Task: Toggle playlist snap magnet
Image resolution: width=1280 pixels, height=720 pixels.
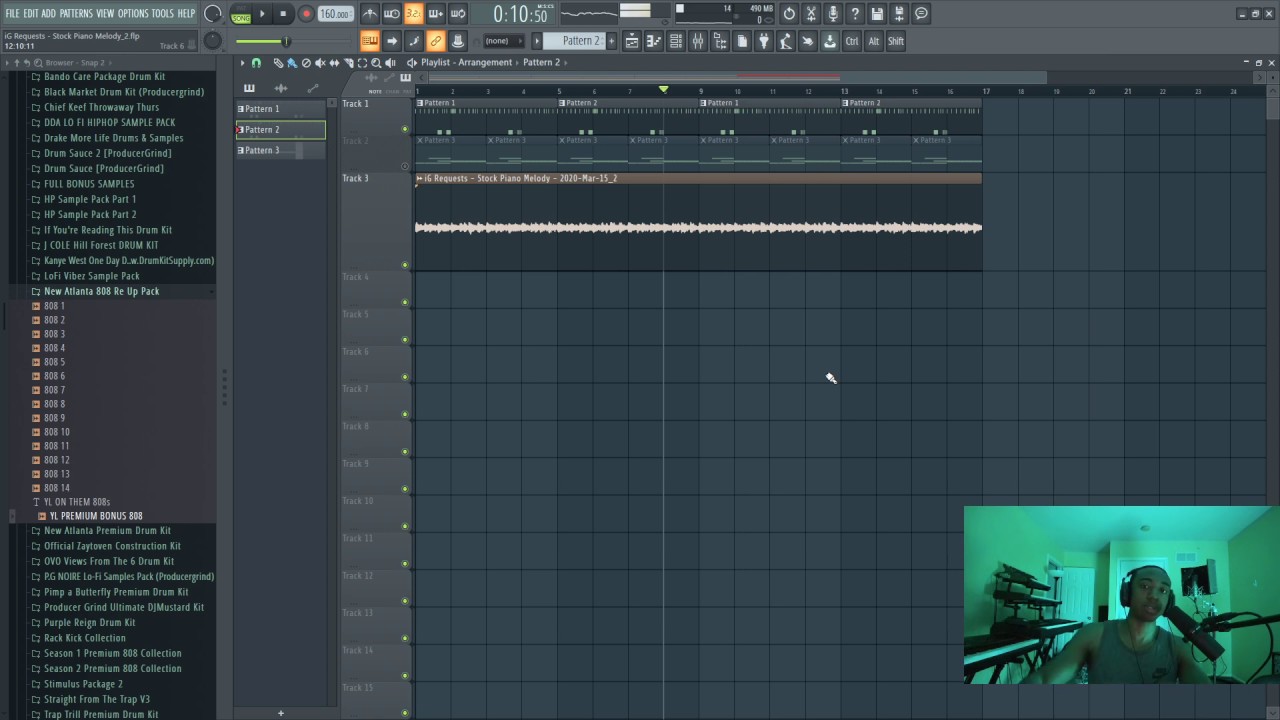Action: click(x=256, y=62)
